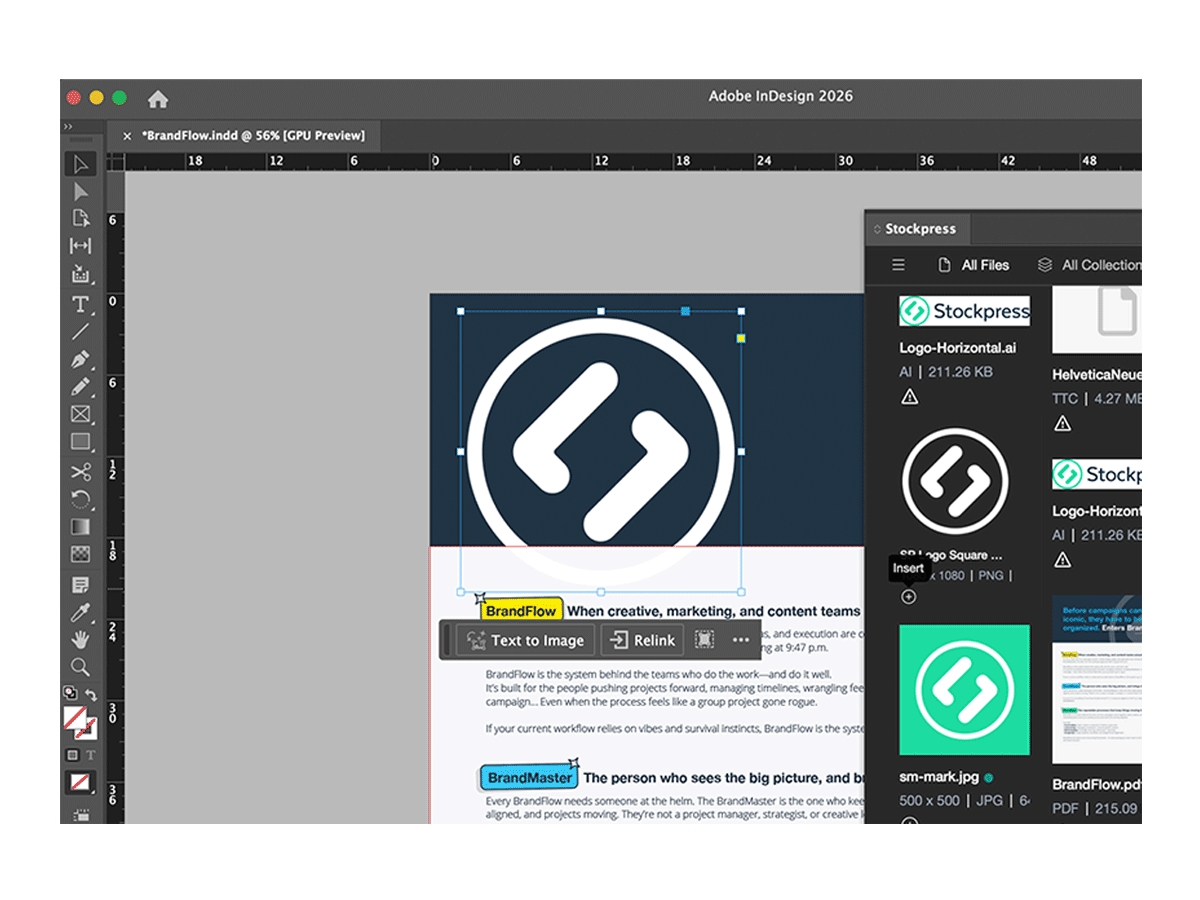Screen dimensions: 1200x900
Task: Click the frame fitting icon in taskbar
Action: pyautogui.click(x=705, y=640)
